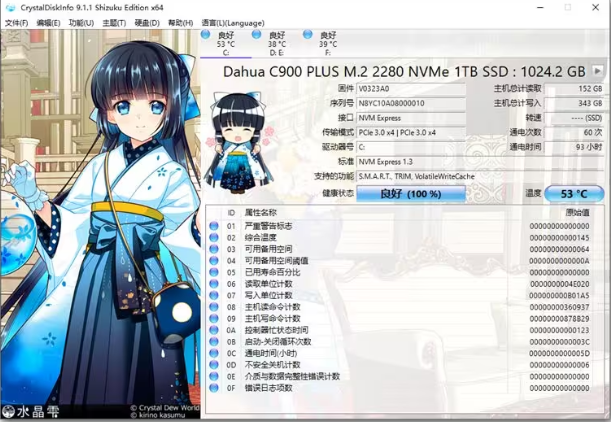Click the ID column header
611x422 pixels.
[x=231, y=213]
